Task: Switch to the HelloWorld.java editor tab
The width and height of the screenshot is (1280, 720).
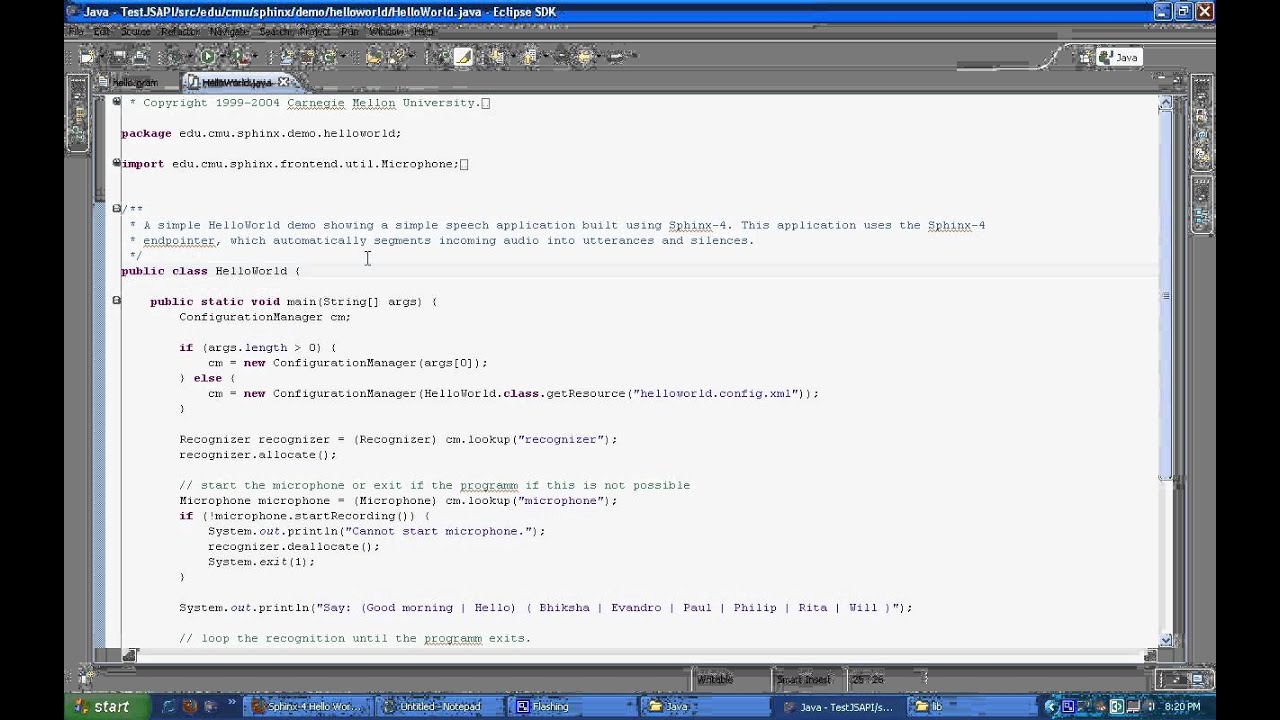Action: 237,82
